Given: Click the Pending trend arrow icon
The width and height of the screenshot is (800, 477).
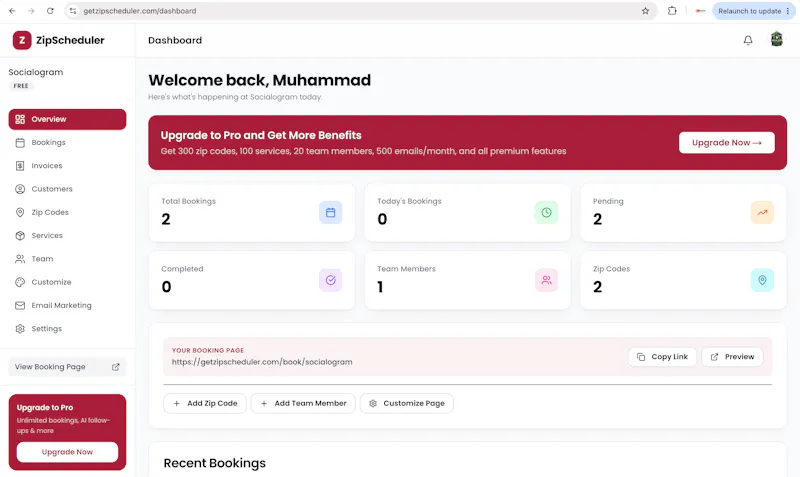Looking at the screenshot, I should (x=762, y=213).
